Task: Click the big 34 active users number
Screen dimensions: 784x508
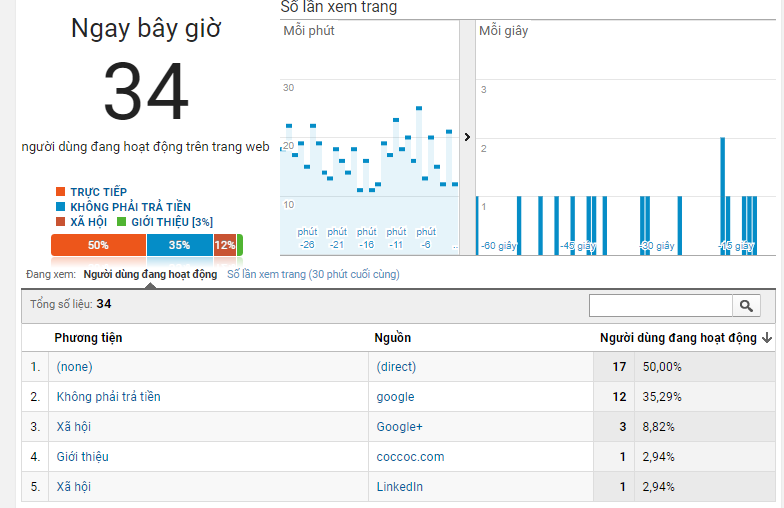Action: click(146, 91)
